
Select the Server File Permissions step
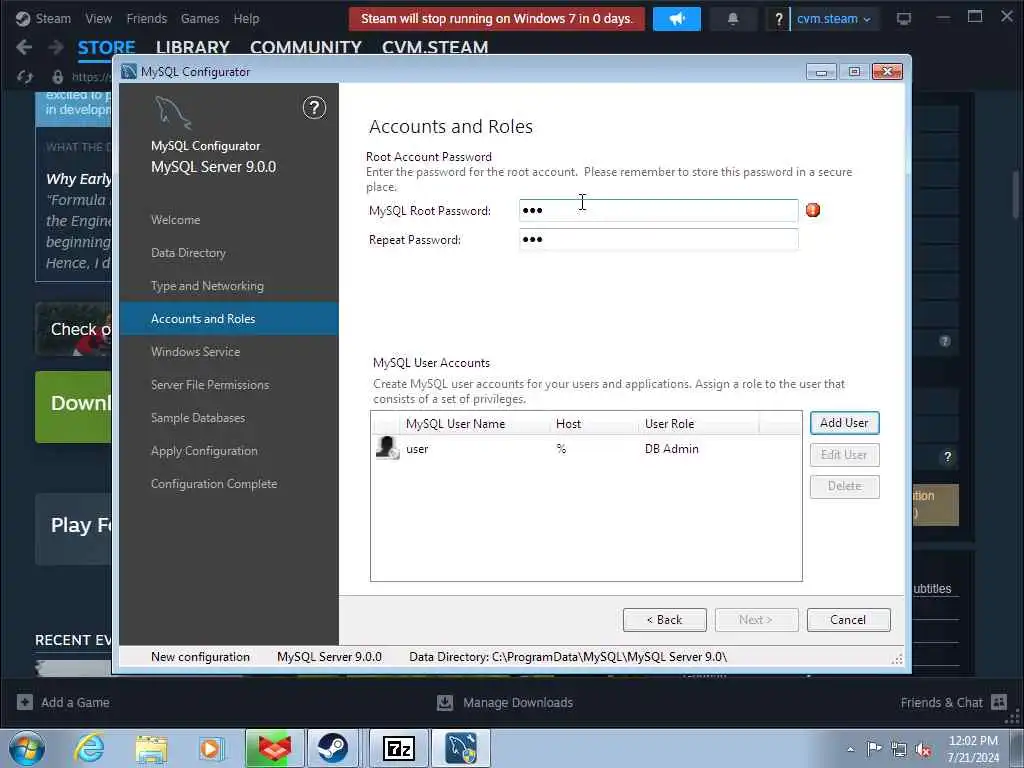pyautogui.click(x=210, y=385)
